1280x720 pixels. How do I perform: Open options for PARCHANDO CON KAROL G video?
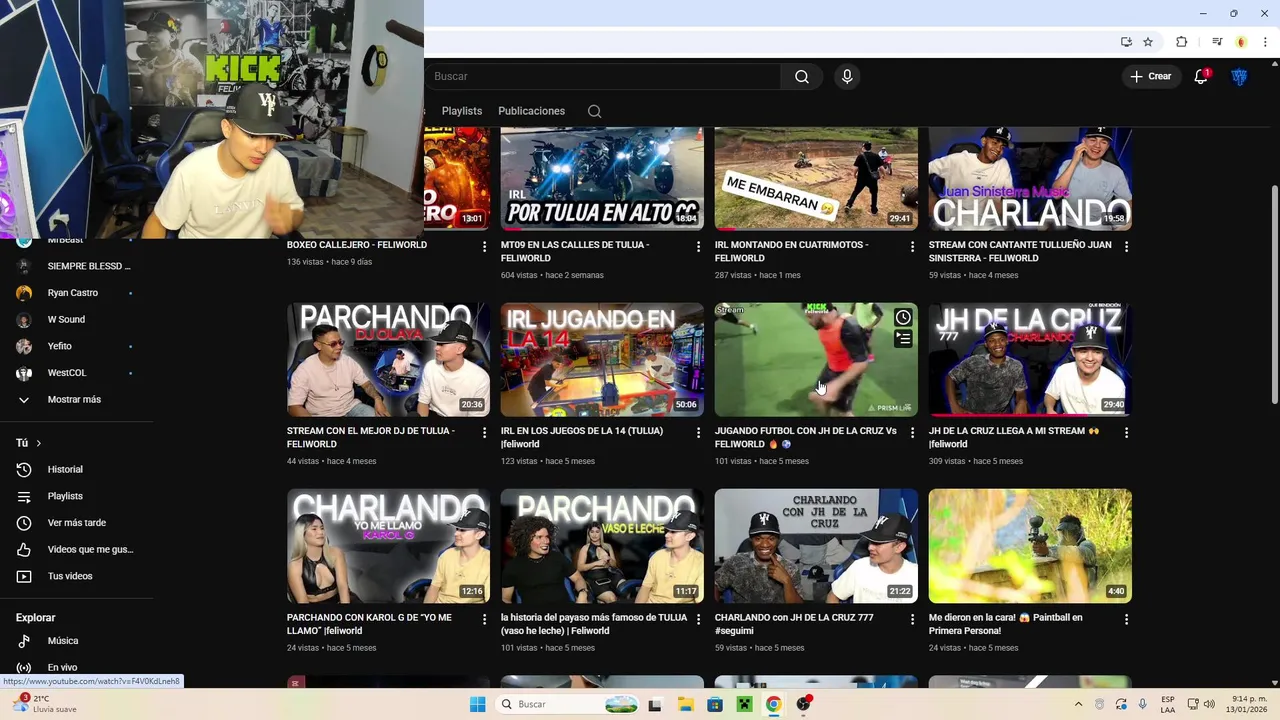(484, 619)
